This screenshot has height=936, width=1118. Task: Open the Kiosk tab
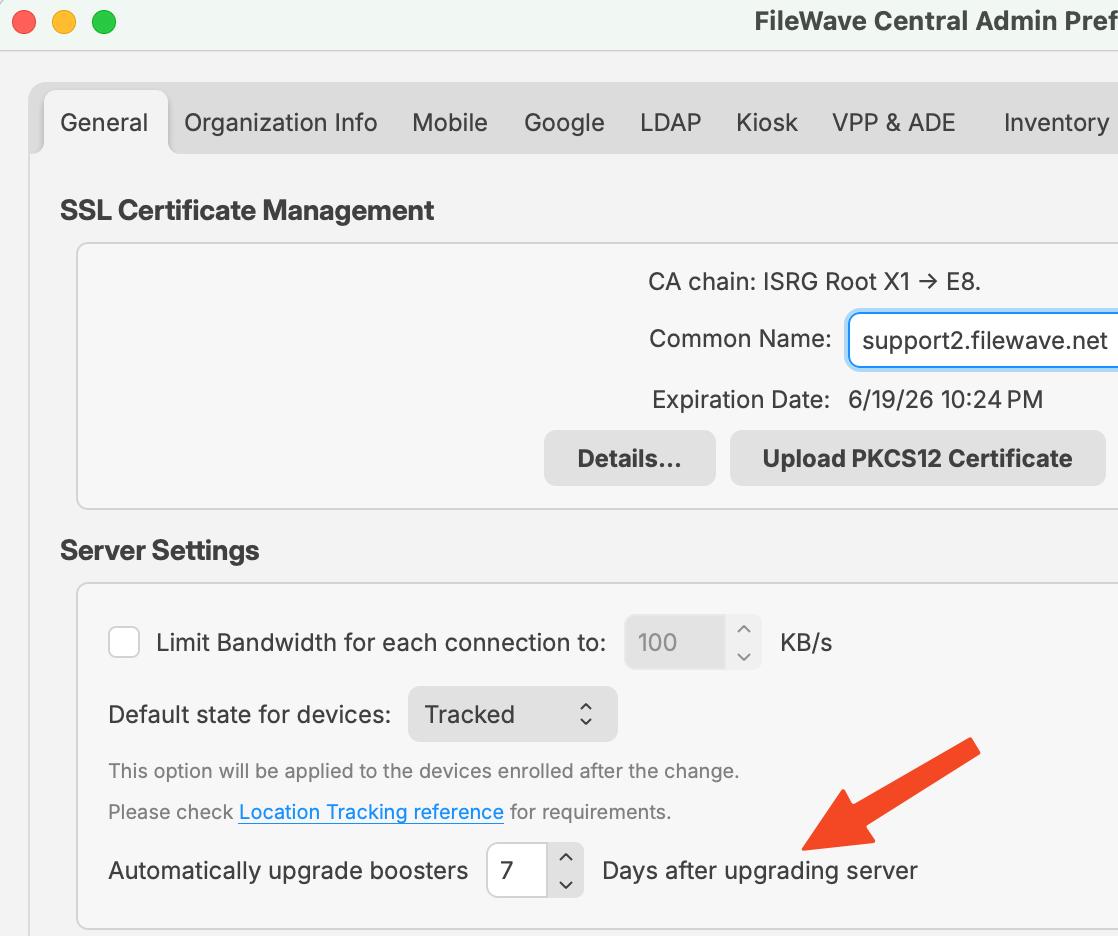pyautogui.click(x=766, y=122)
